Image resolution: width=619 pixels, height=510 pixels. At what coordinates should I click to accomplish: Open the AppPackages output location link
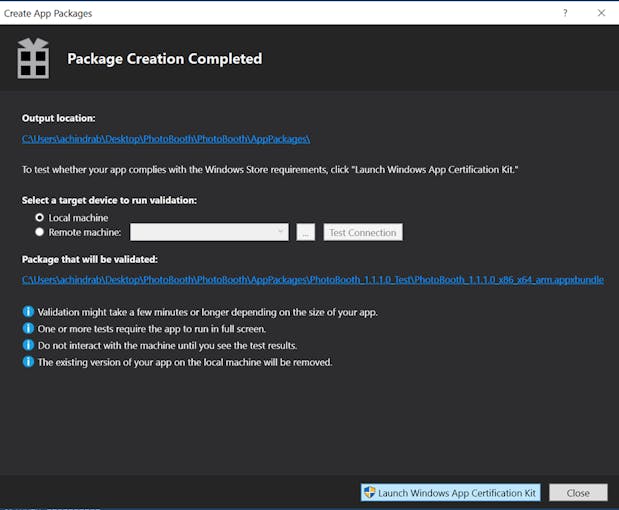(166, 139)
